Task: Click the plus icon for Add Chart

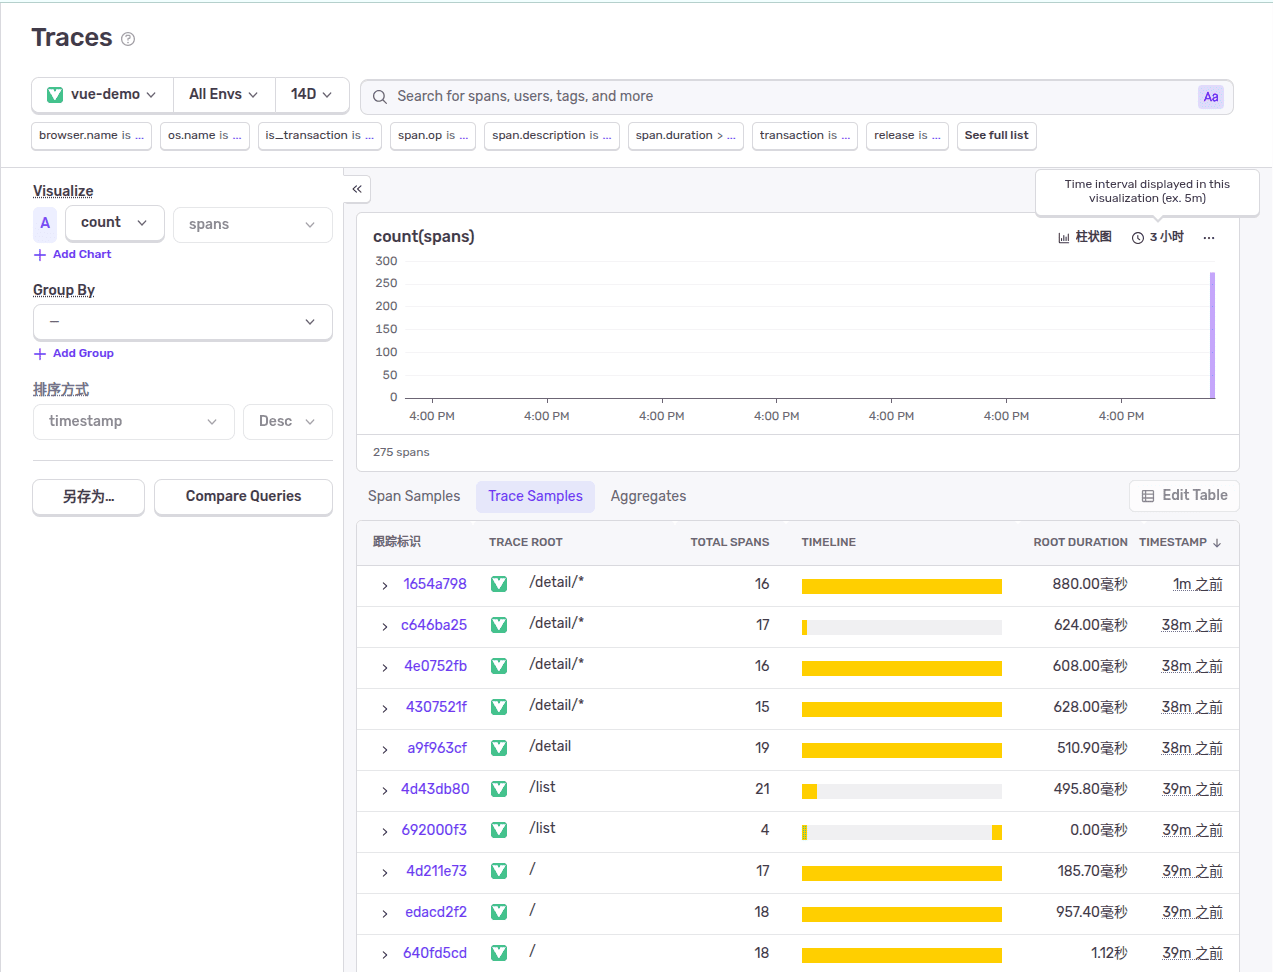Action: pos(40,255)
